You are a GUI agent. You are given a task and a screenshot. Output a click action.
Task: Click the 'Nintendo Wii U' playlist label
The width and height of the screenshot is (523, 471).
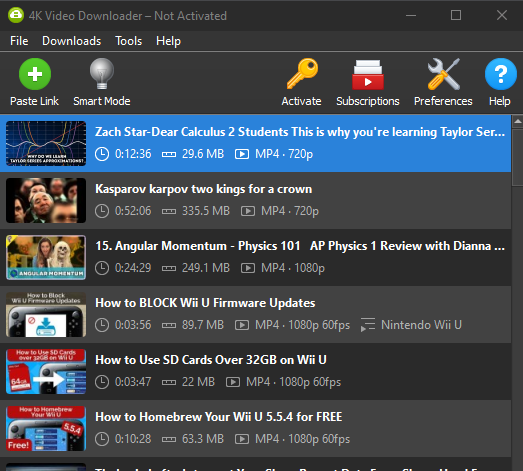tap(421, 325)
